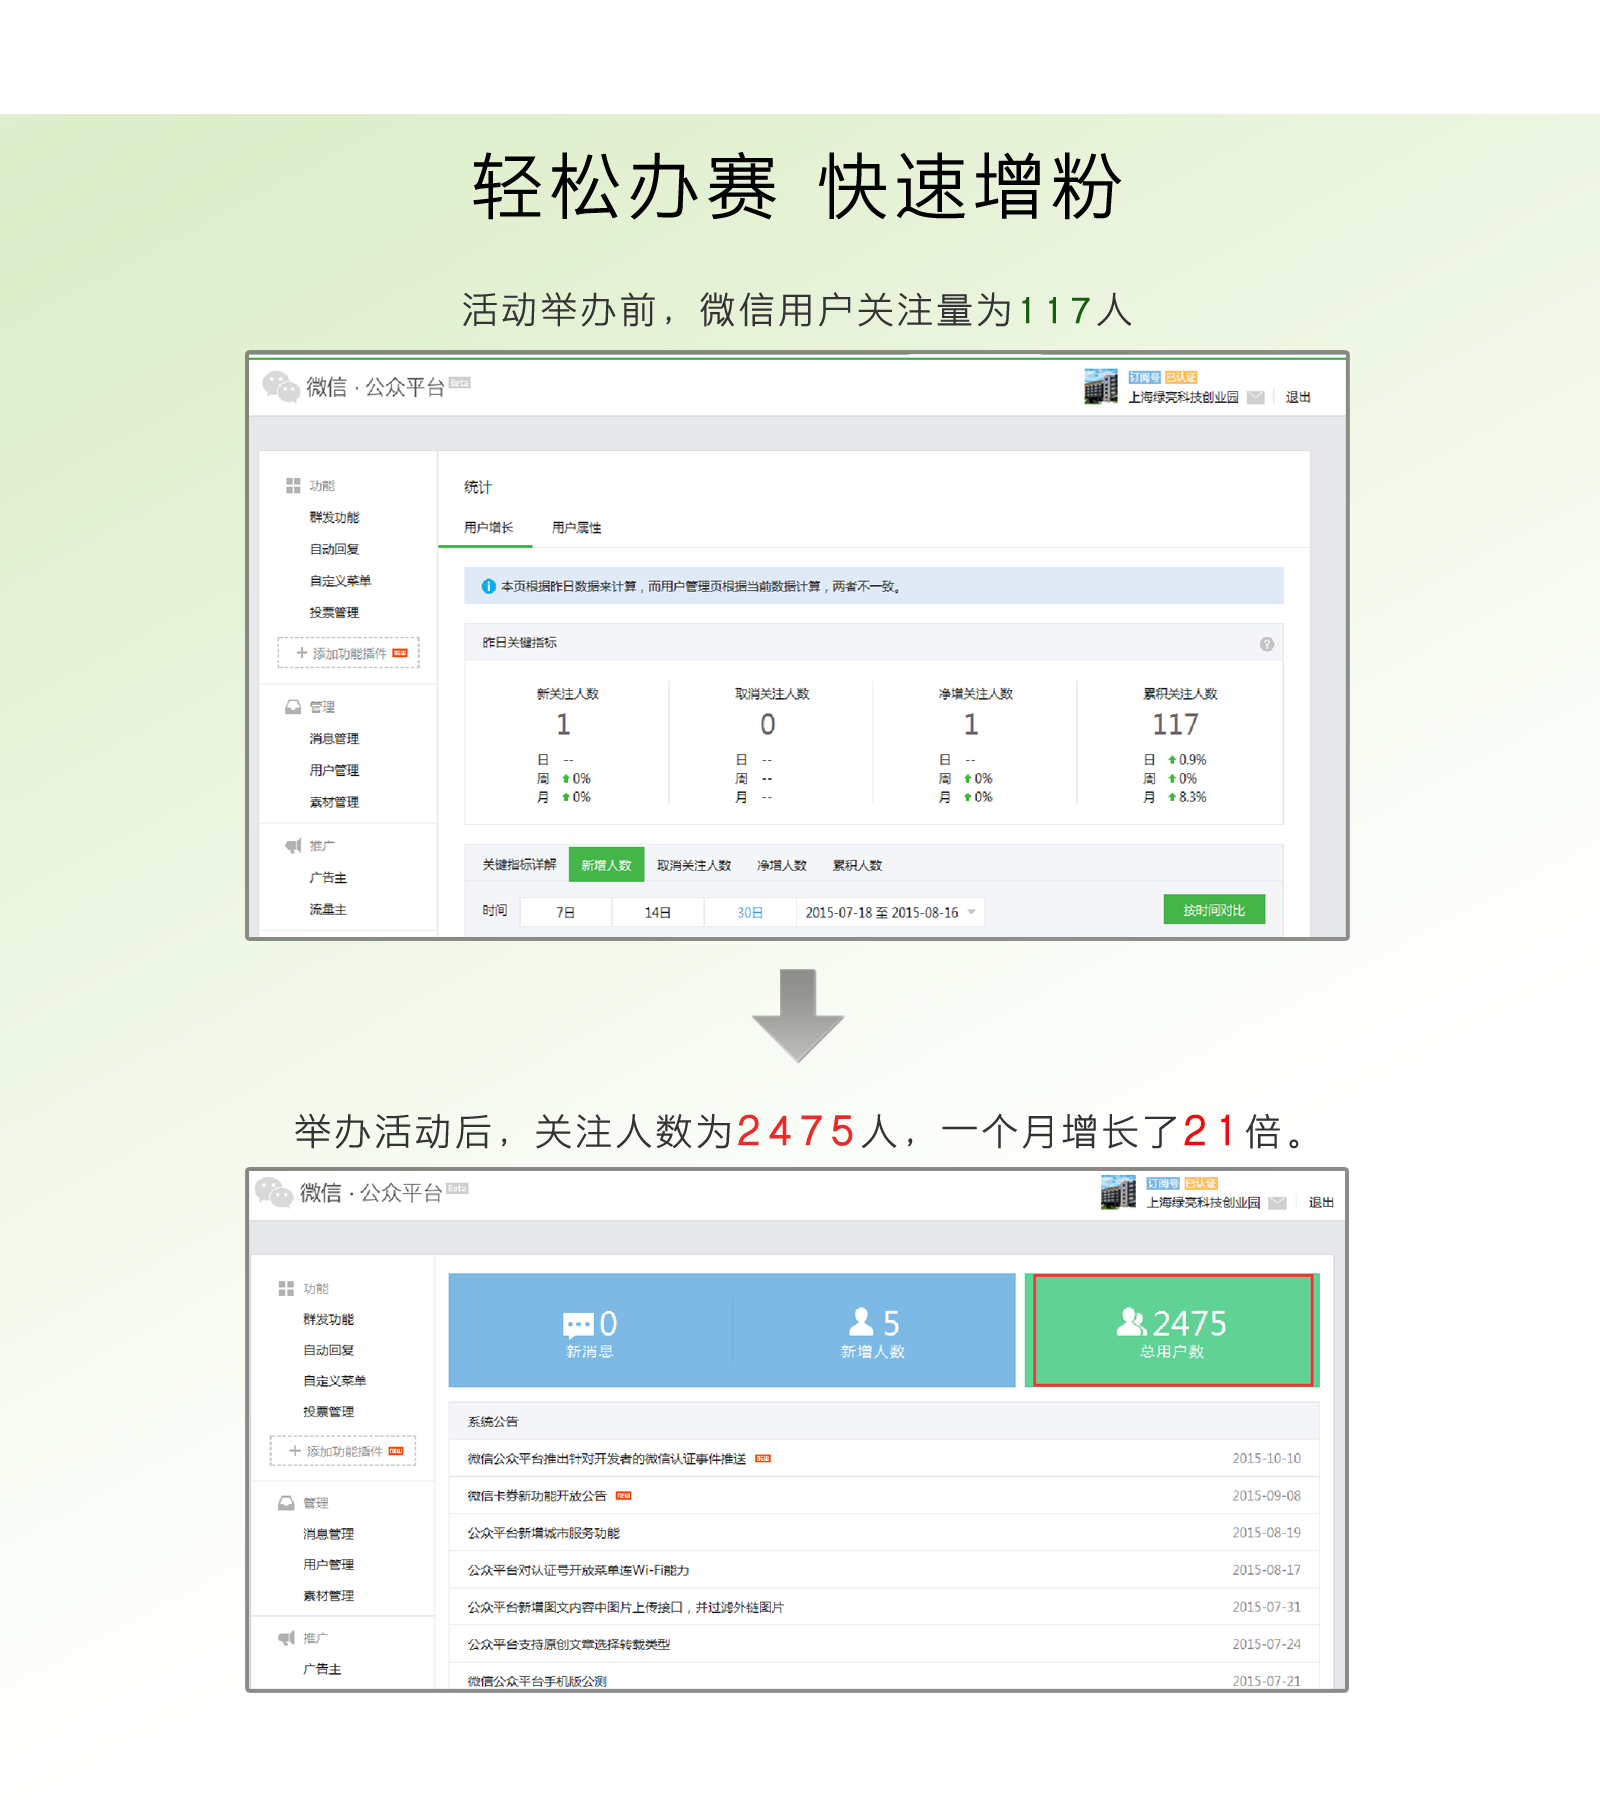Image resolution: width=1600 pixels, height=1800 pixels.
Task: Click the account building avatar in the lower header
Action: tap(1118, 1192)
